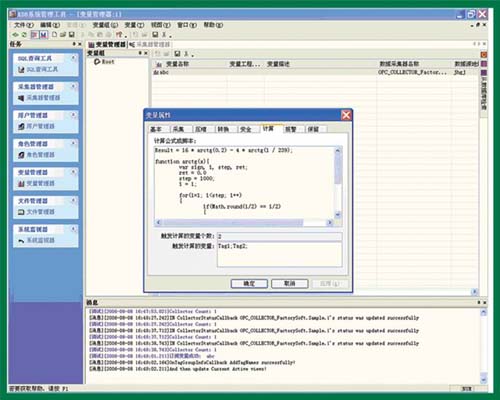500x400 pixels.
Task: Close the 消息 message pane
Action: click(x=484, y=302)
